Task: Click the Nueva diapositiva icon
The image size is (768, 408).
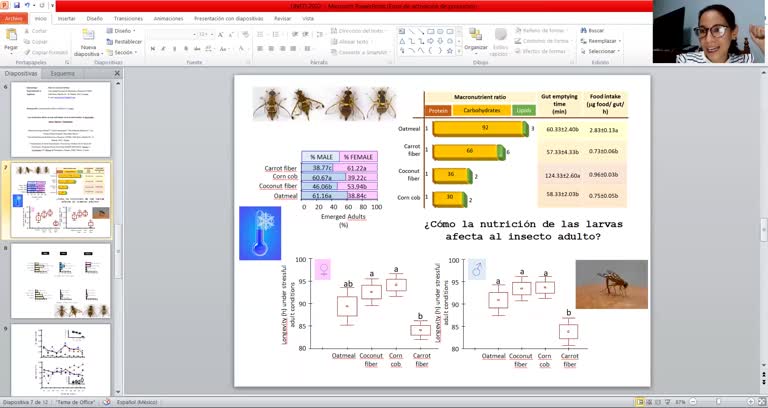Action: (89, 36)
